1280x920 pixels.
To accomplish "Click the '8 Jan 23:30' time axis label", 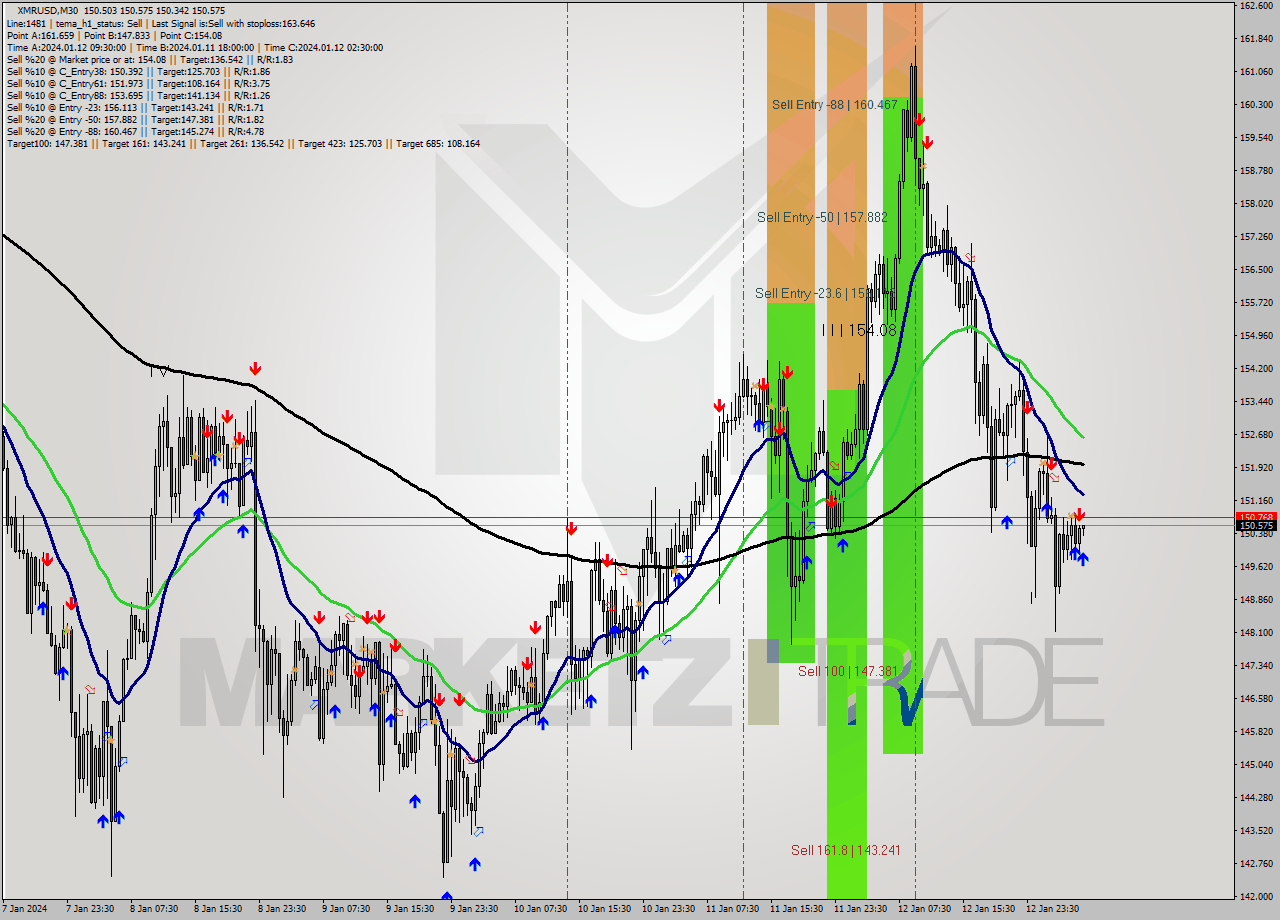I will pos(280,909).
